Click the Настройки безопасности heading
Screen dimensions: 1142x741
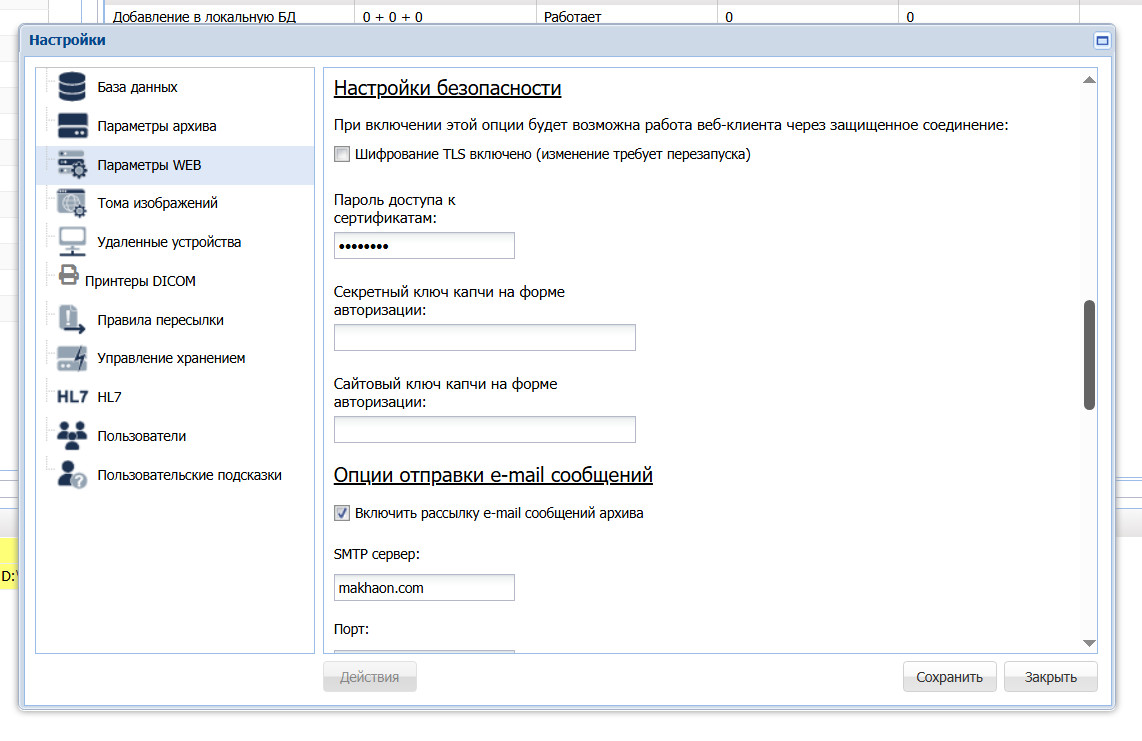447,88
